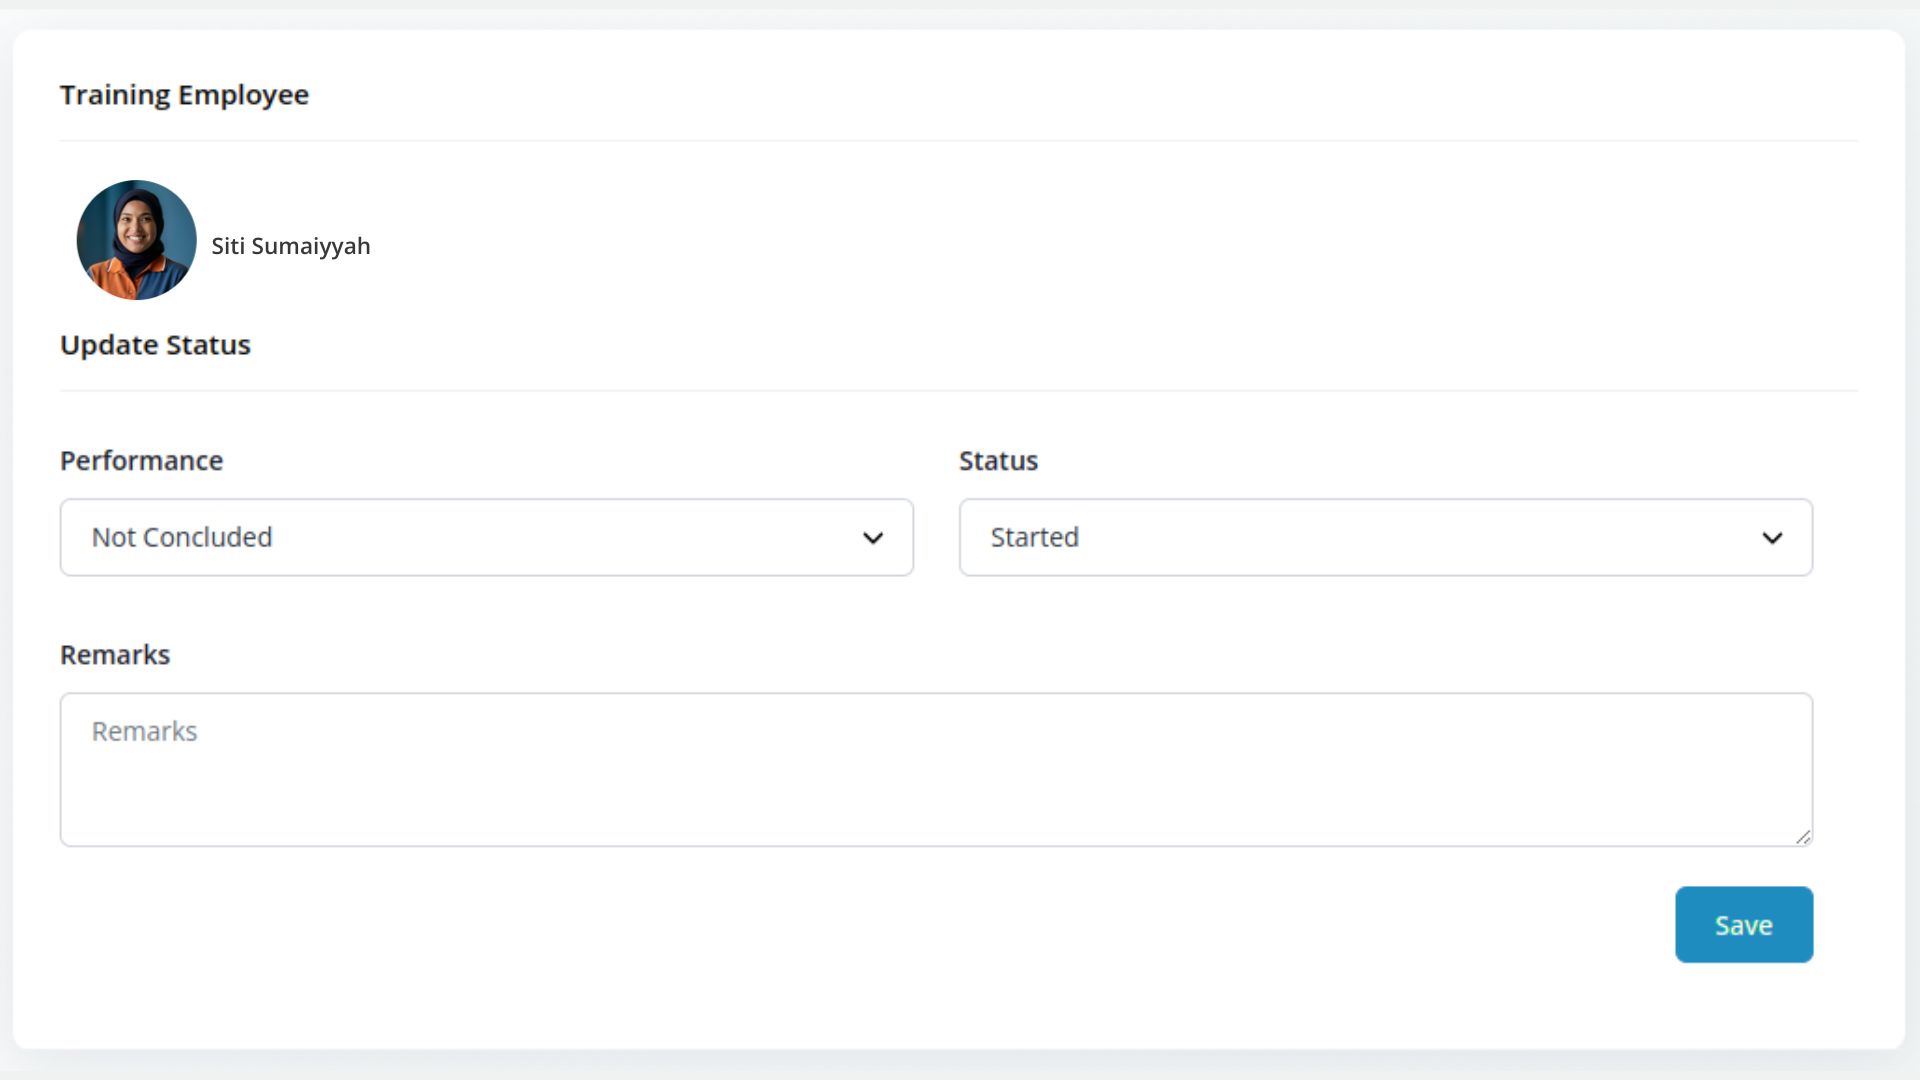Click the divider under Training Employee heading
1920x1080 pixels.
pyautogui.click(x=958, y=141)
